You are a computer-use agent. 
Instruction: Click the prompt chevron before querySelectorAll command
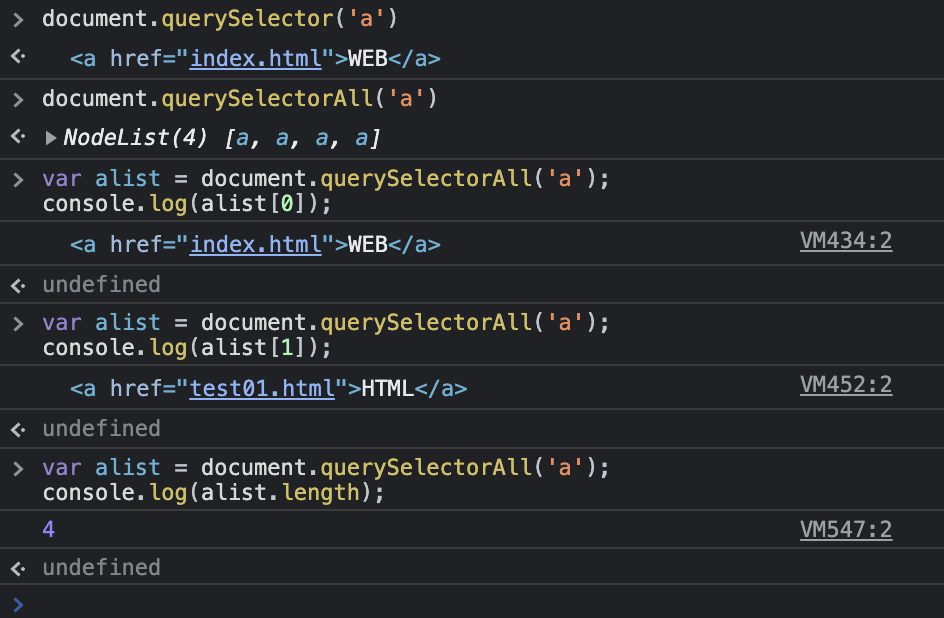18,98
